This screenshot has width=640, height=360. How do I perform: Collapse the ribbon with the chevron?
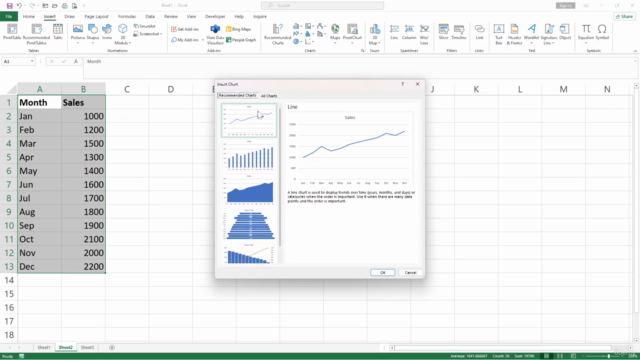[x=635, y=51]
